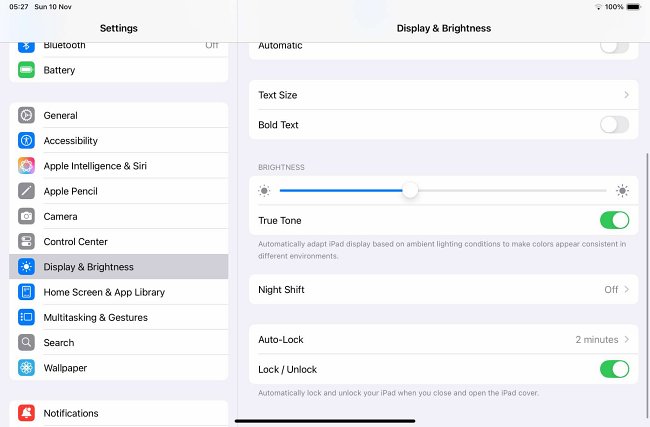
Task: Tap the BRIGHTNESS section header
Action: (281, 167)
